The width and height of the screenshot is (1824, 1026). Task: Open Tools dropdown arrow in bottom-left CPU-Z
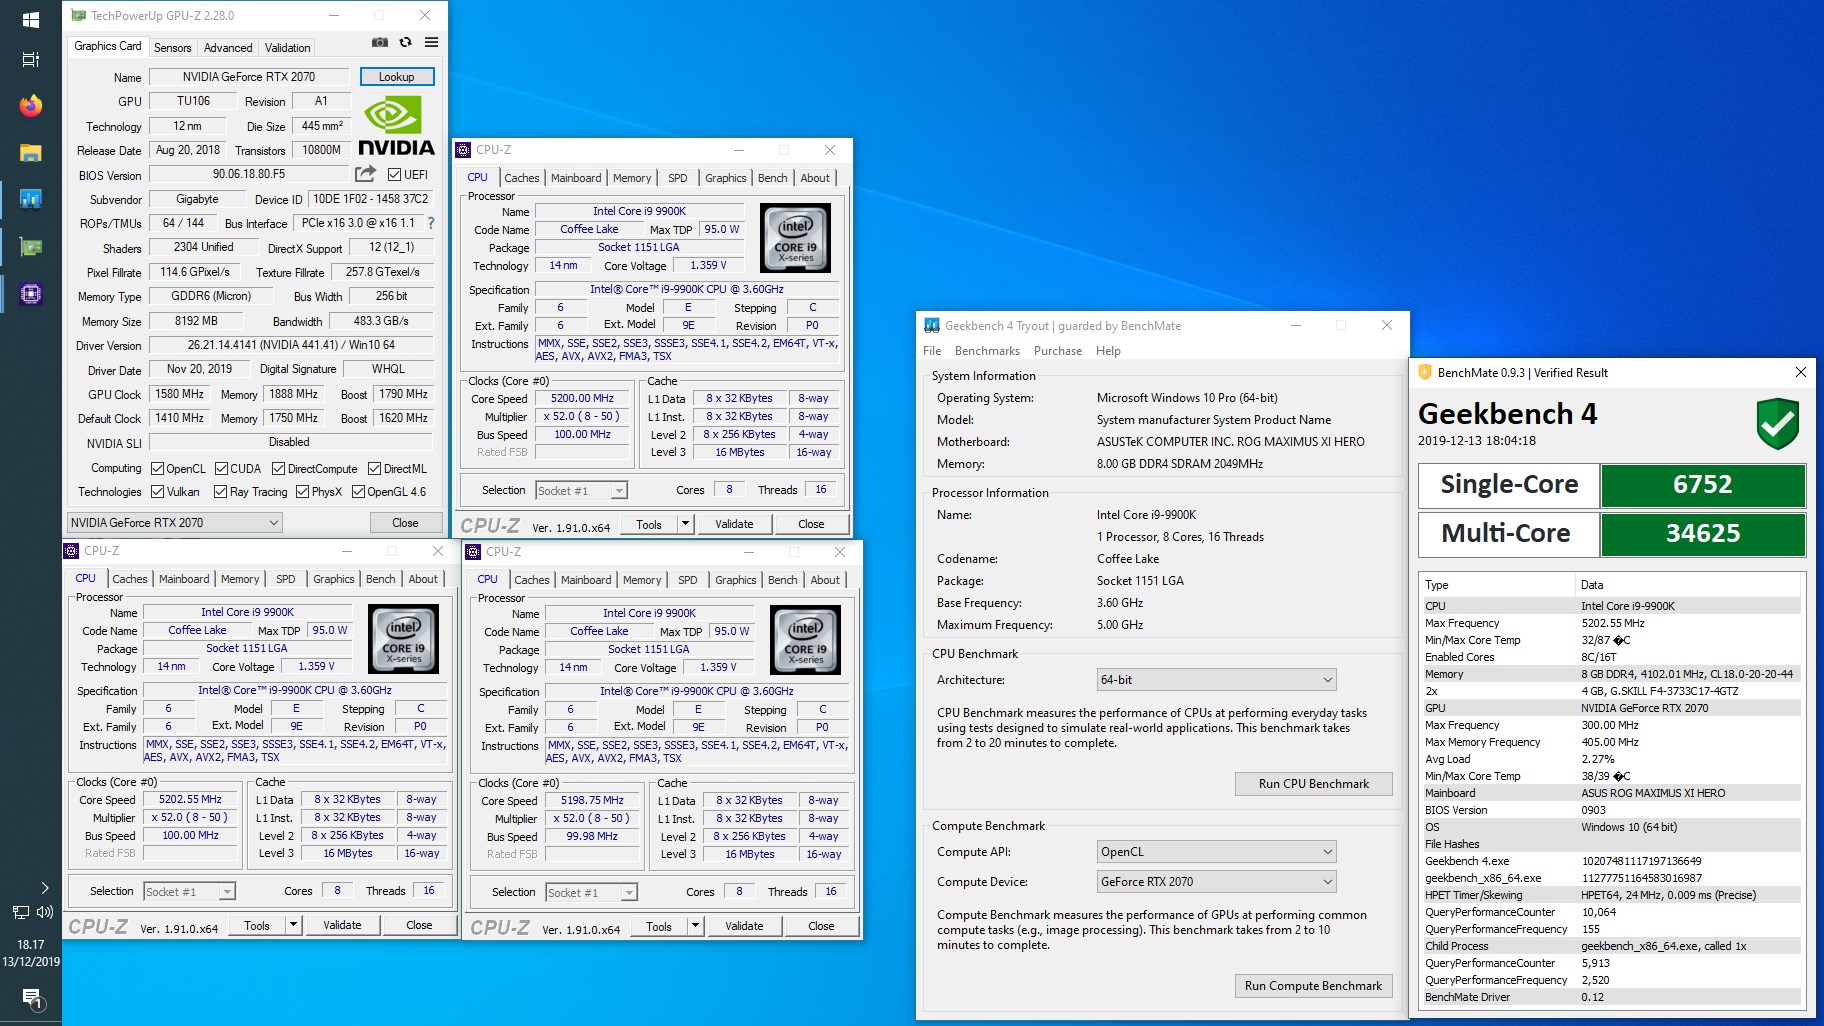[293, 925]
